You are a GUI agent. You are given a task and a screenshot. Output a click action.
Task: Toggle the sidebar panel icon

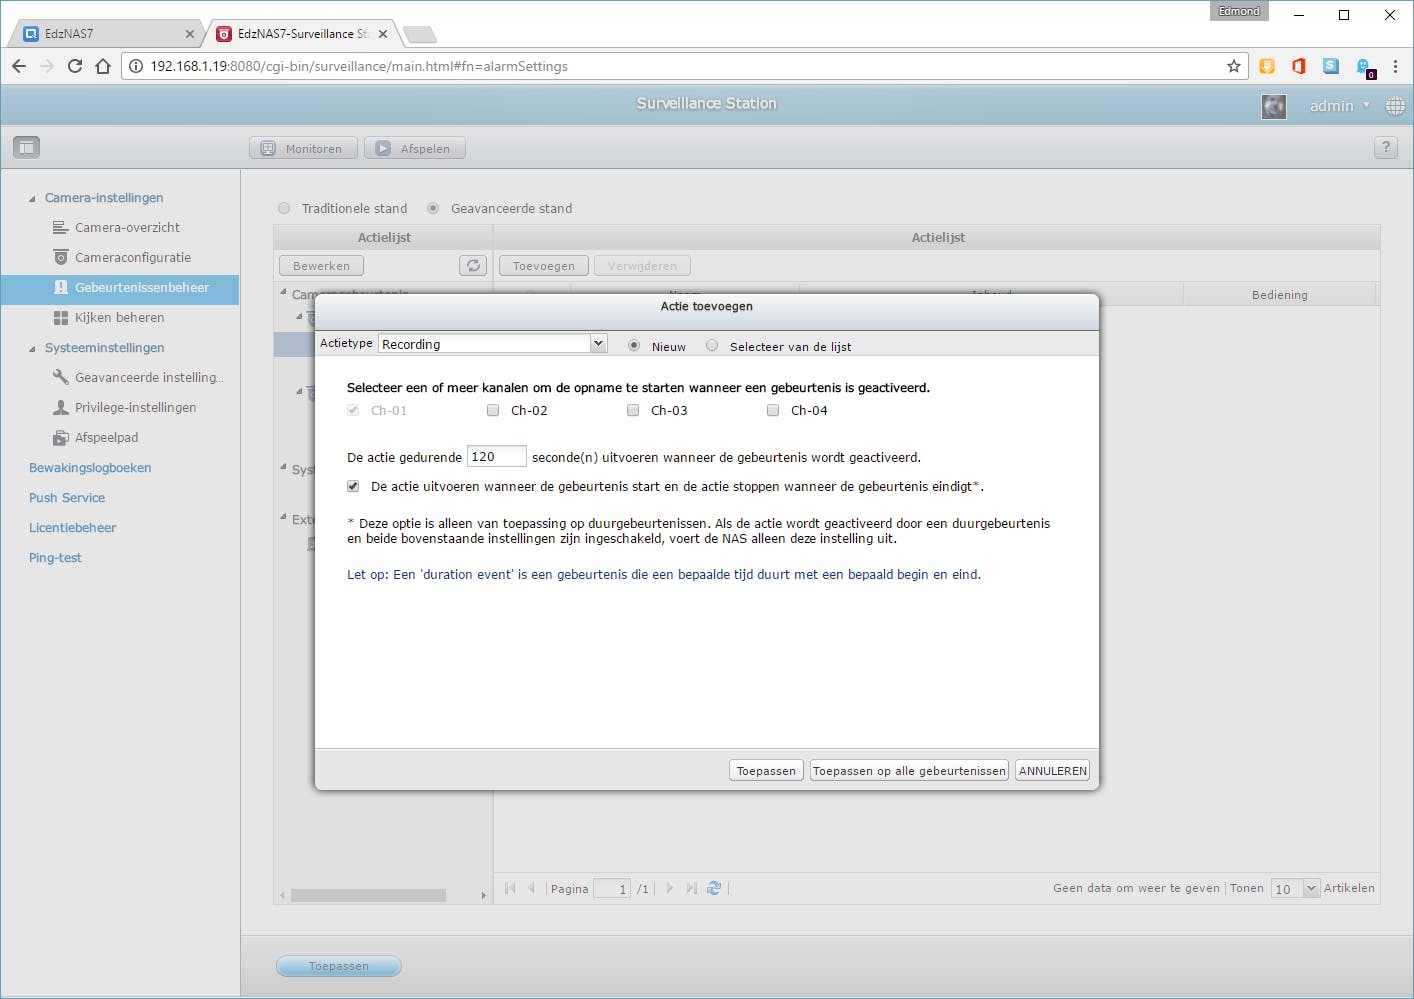point(26,147)
